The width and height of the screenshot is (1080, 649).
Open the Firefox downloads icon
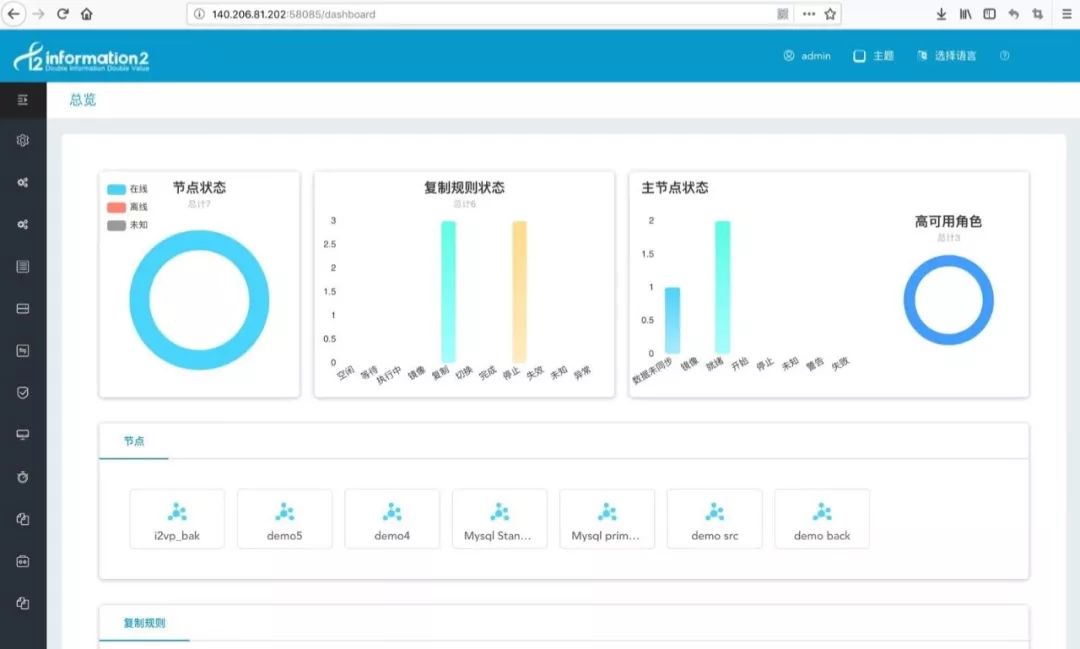point(941,14)
